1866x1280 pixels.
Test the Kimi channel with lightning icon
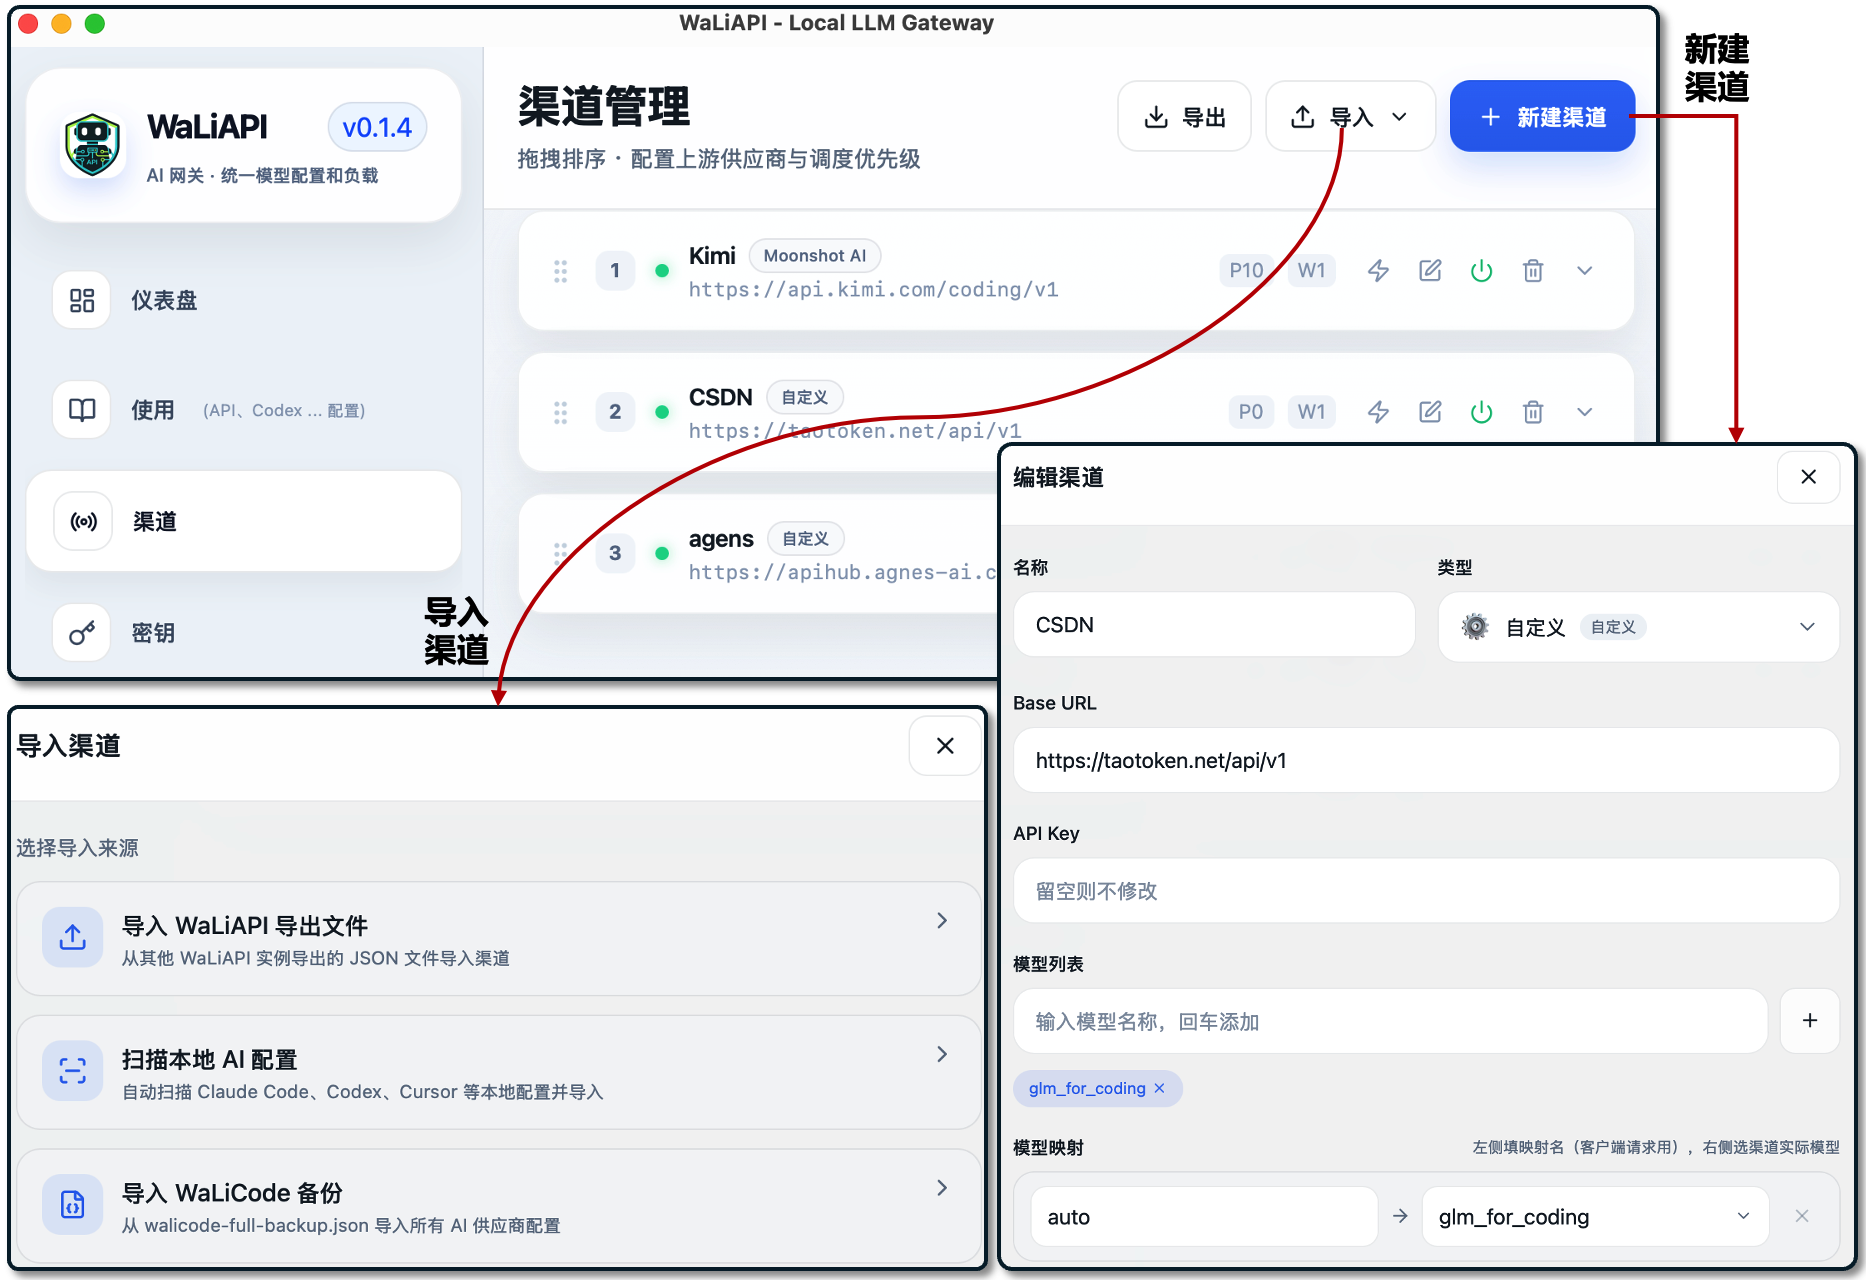[1378, 271]
